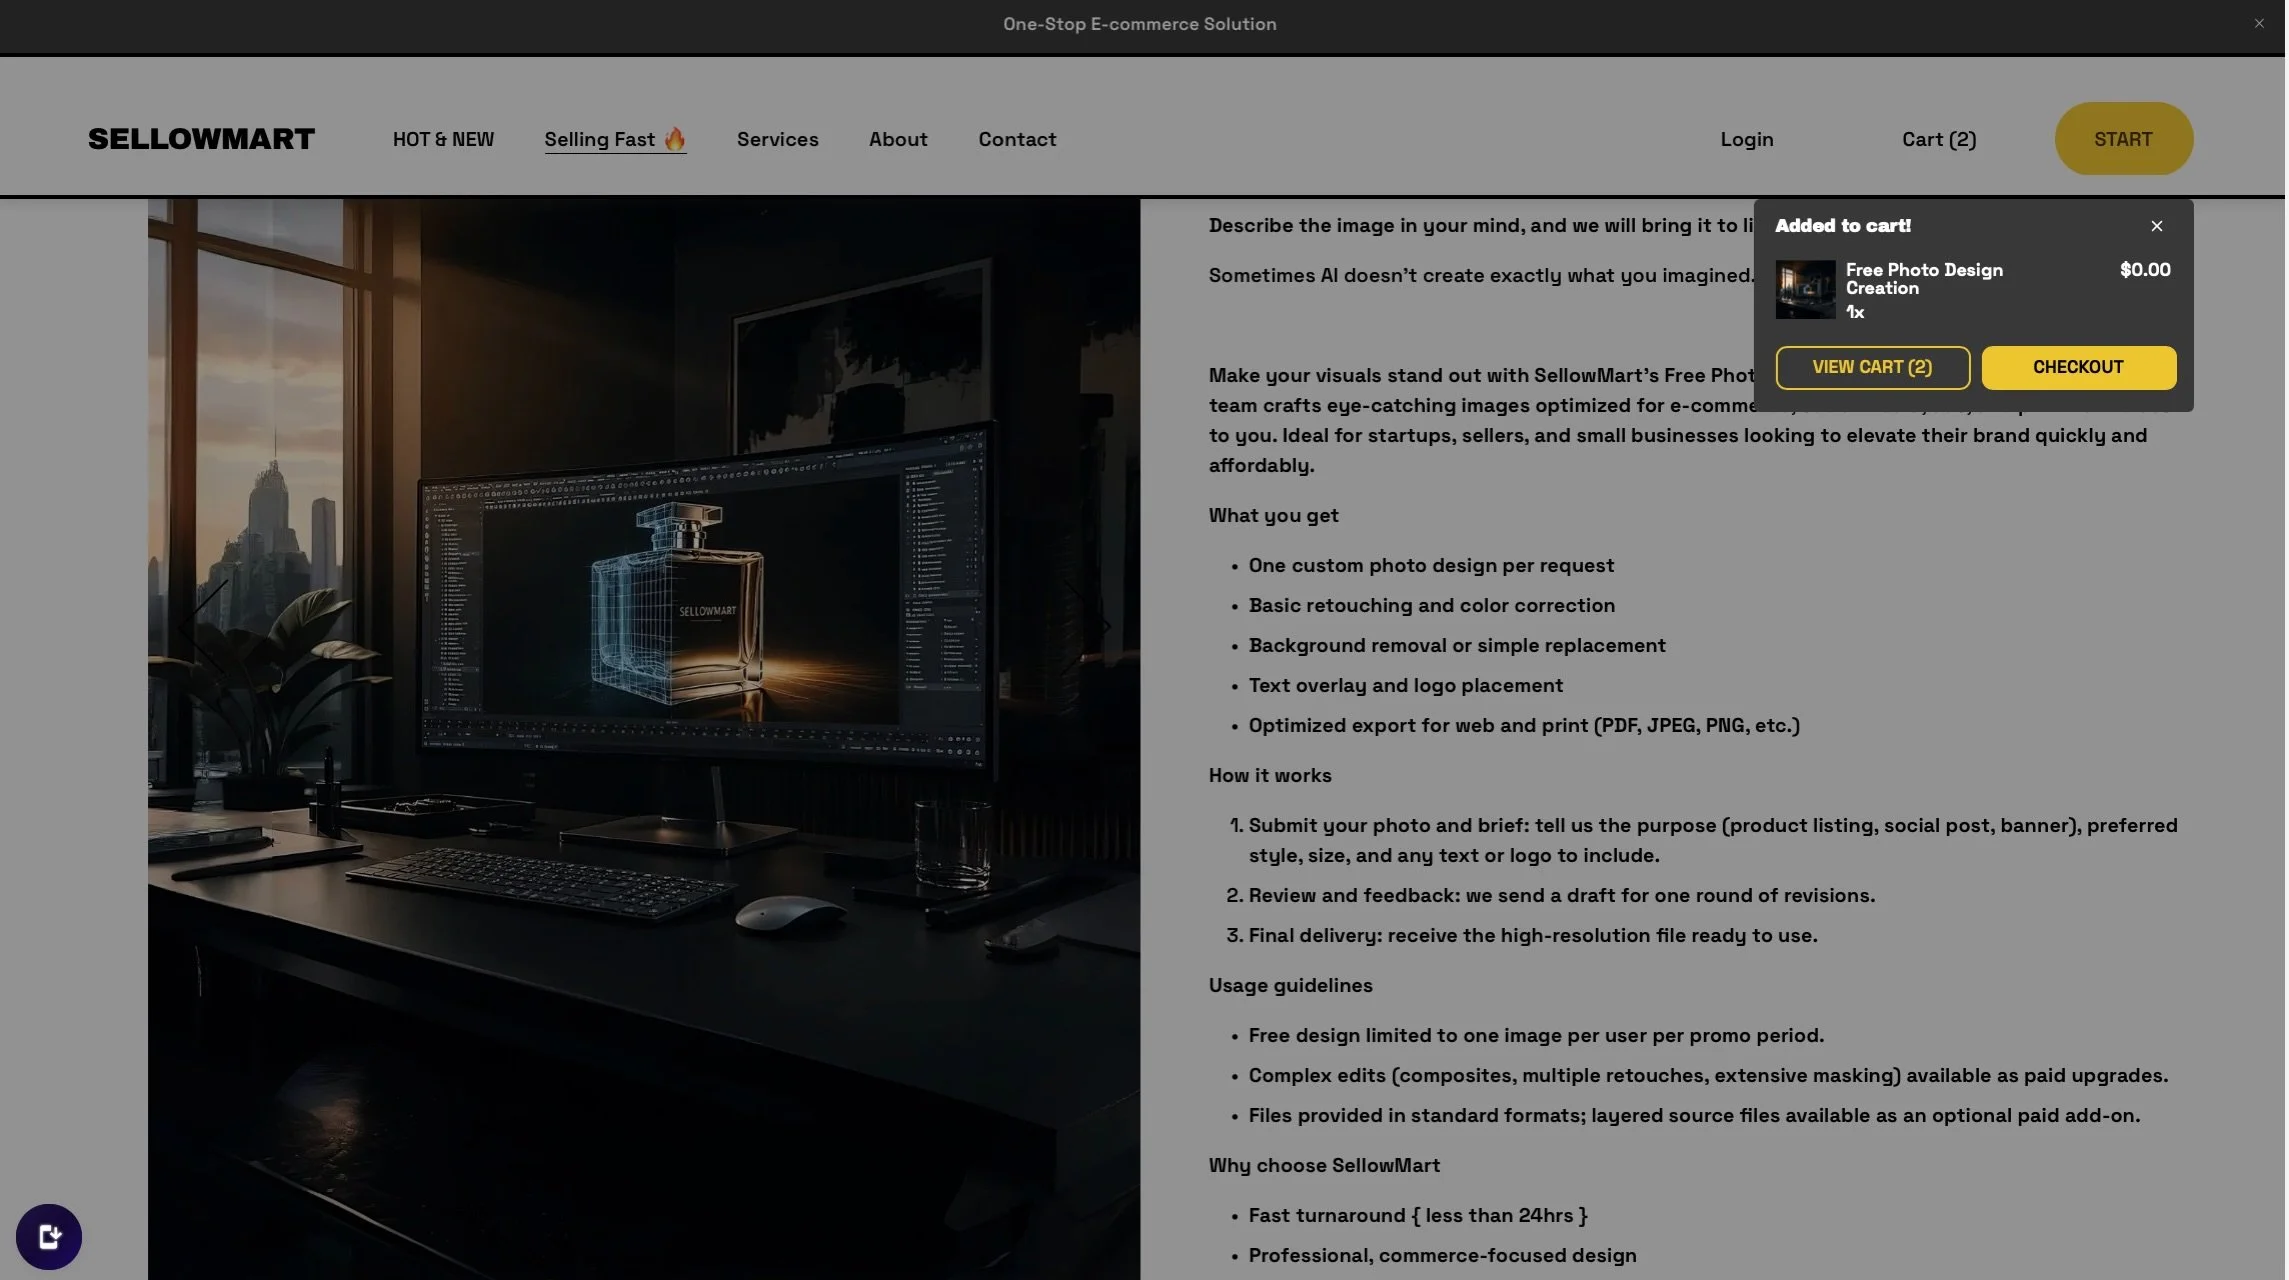
Task: Click 'Free design limited to one image' bullet
Action: 1536,1036
